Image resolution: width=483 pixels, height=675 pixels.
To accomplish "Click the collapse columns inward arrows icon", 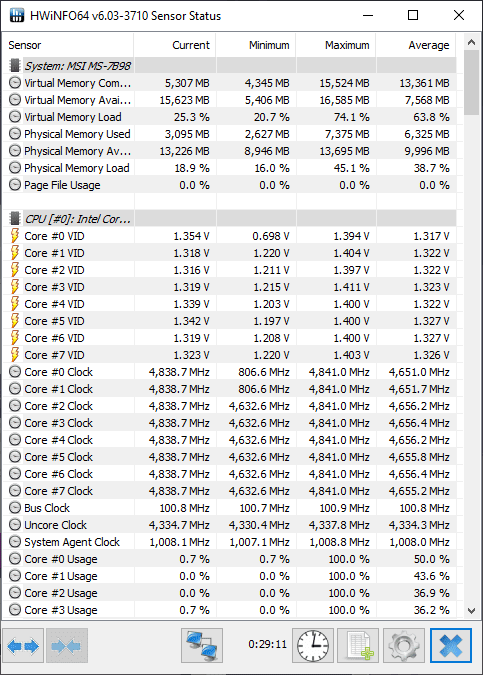I will click(67, 646).
